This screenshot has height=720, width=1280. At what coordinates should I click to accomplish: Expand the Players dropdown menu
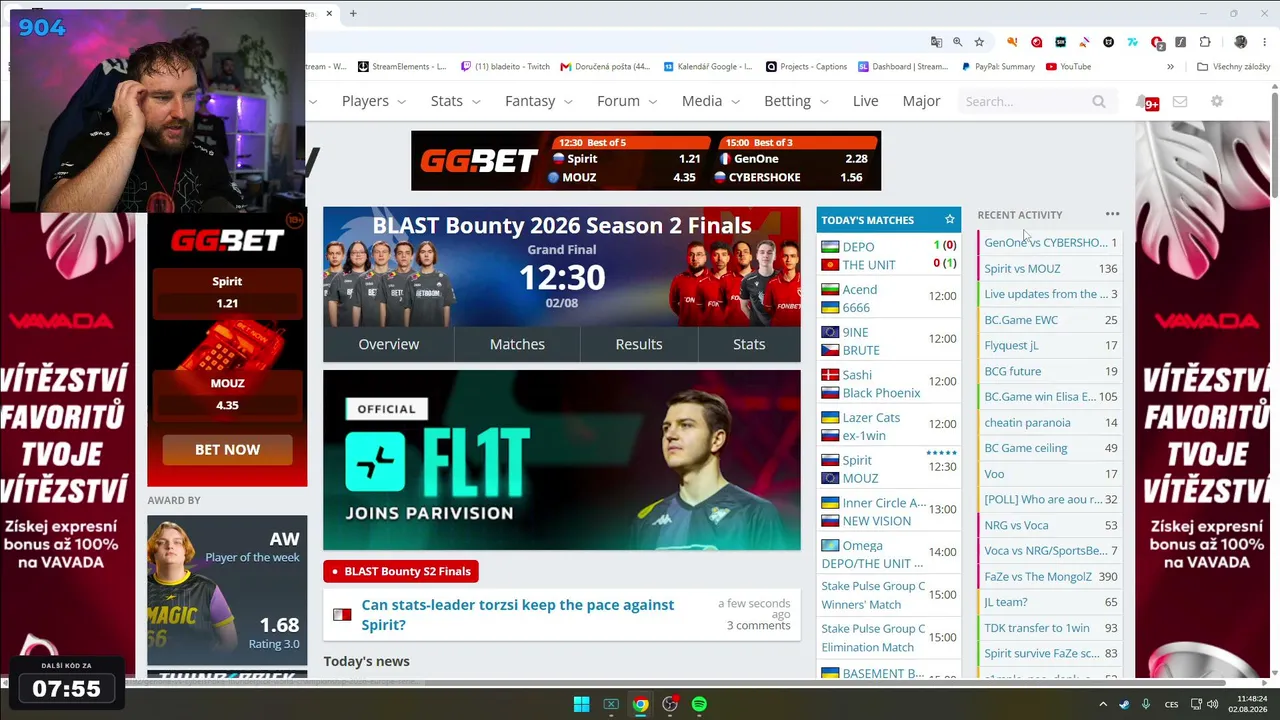(374, 101)
